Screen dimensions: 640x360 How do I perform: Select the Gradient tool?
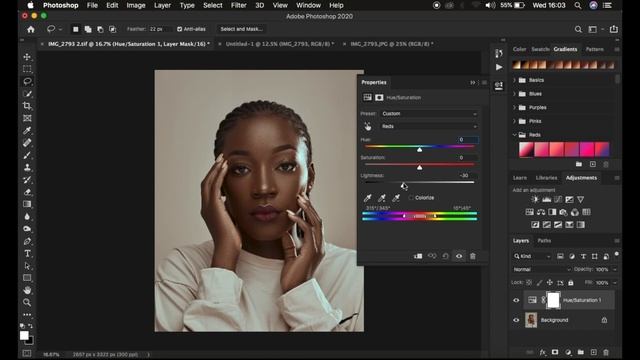pos(27,204)
